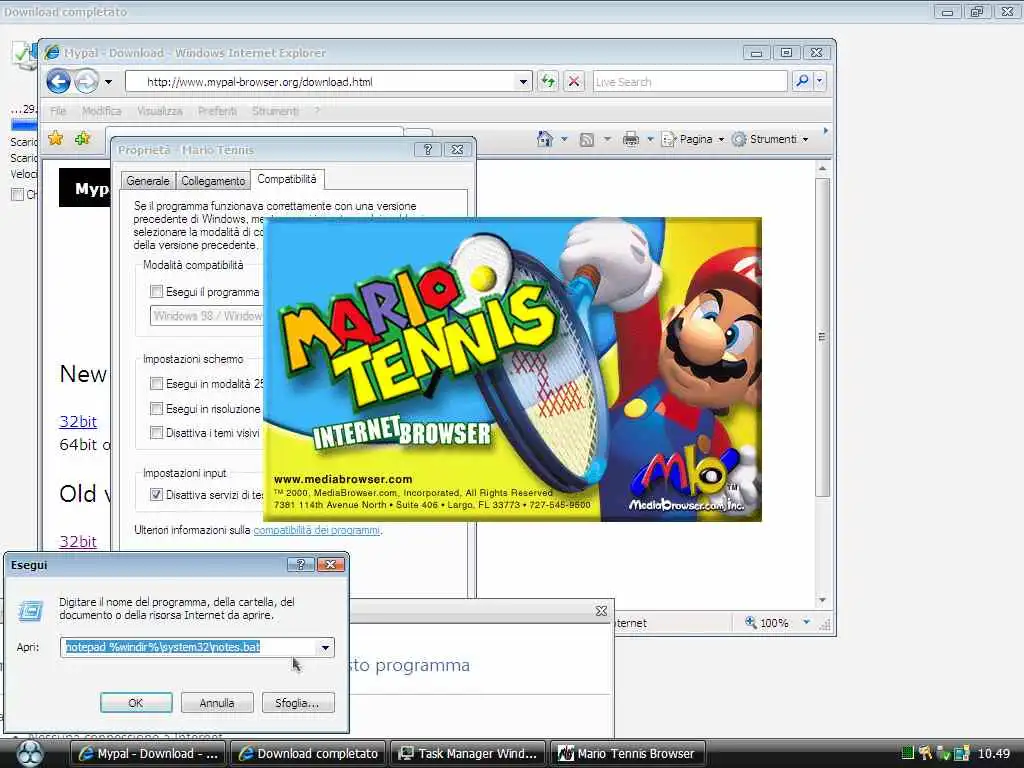Switch to 'Mypal - Download' taskbar button
1024x768 pixels.
[x=148, y=753]
